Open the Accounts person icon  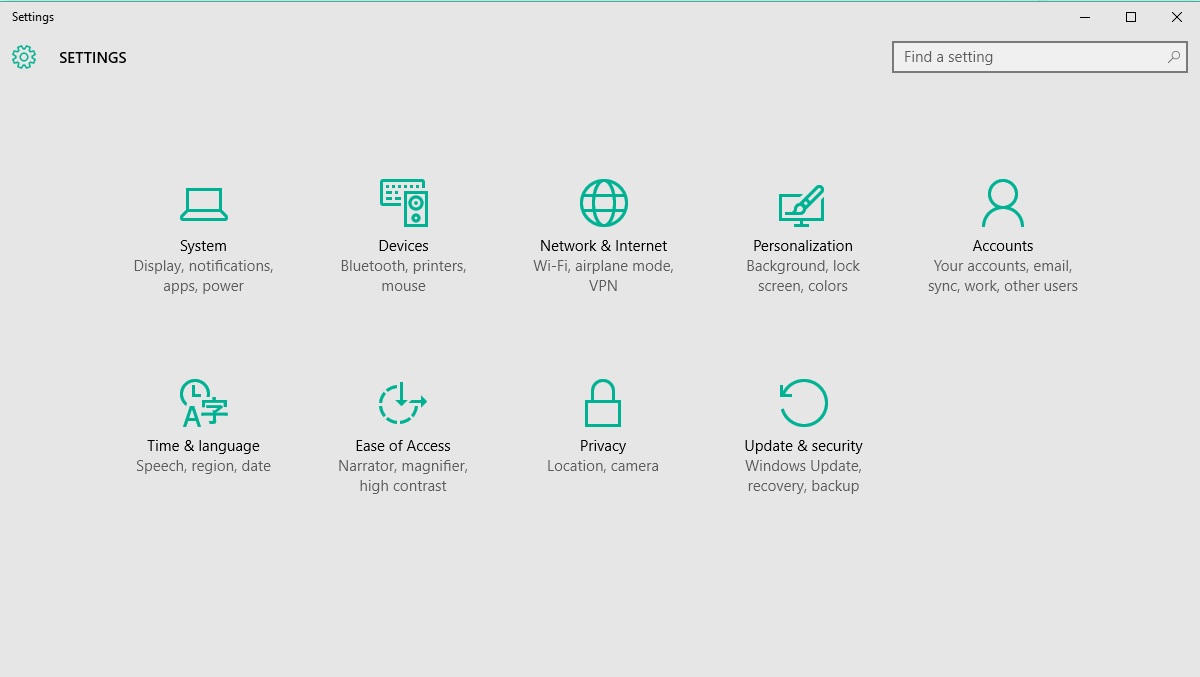click(1003, 203)
